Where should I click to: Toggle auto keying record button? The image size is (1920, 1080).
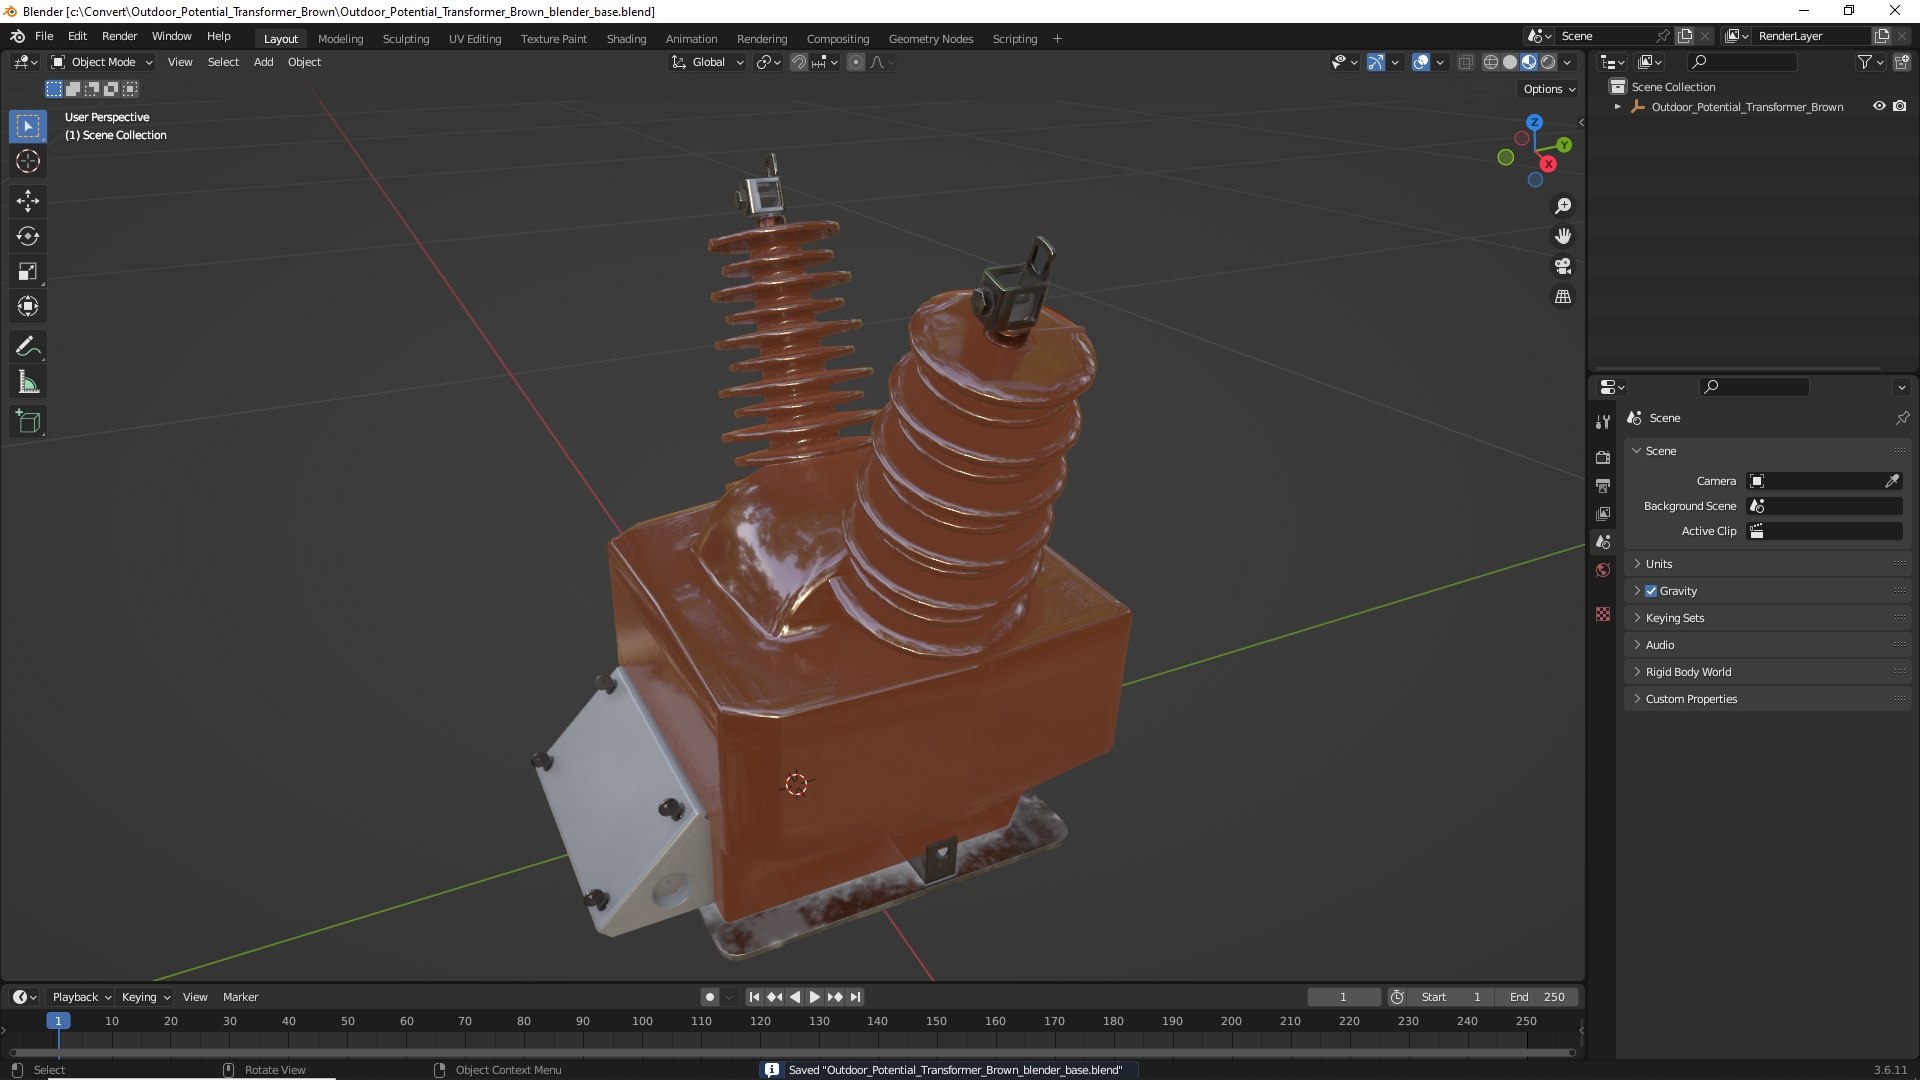click(709, 997)
